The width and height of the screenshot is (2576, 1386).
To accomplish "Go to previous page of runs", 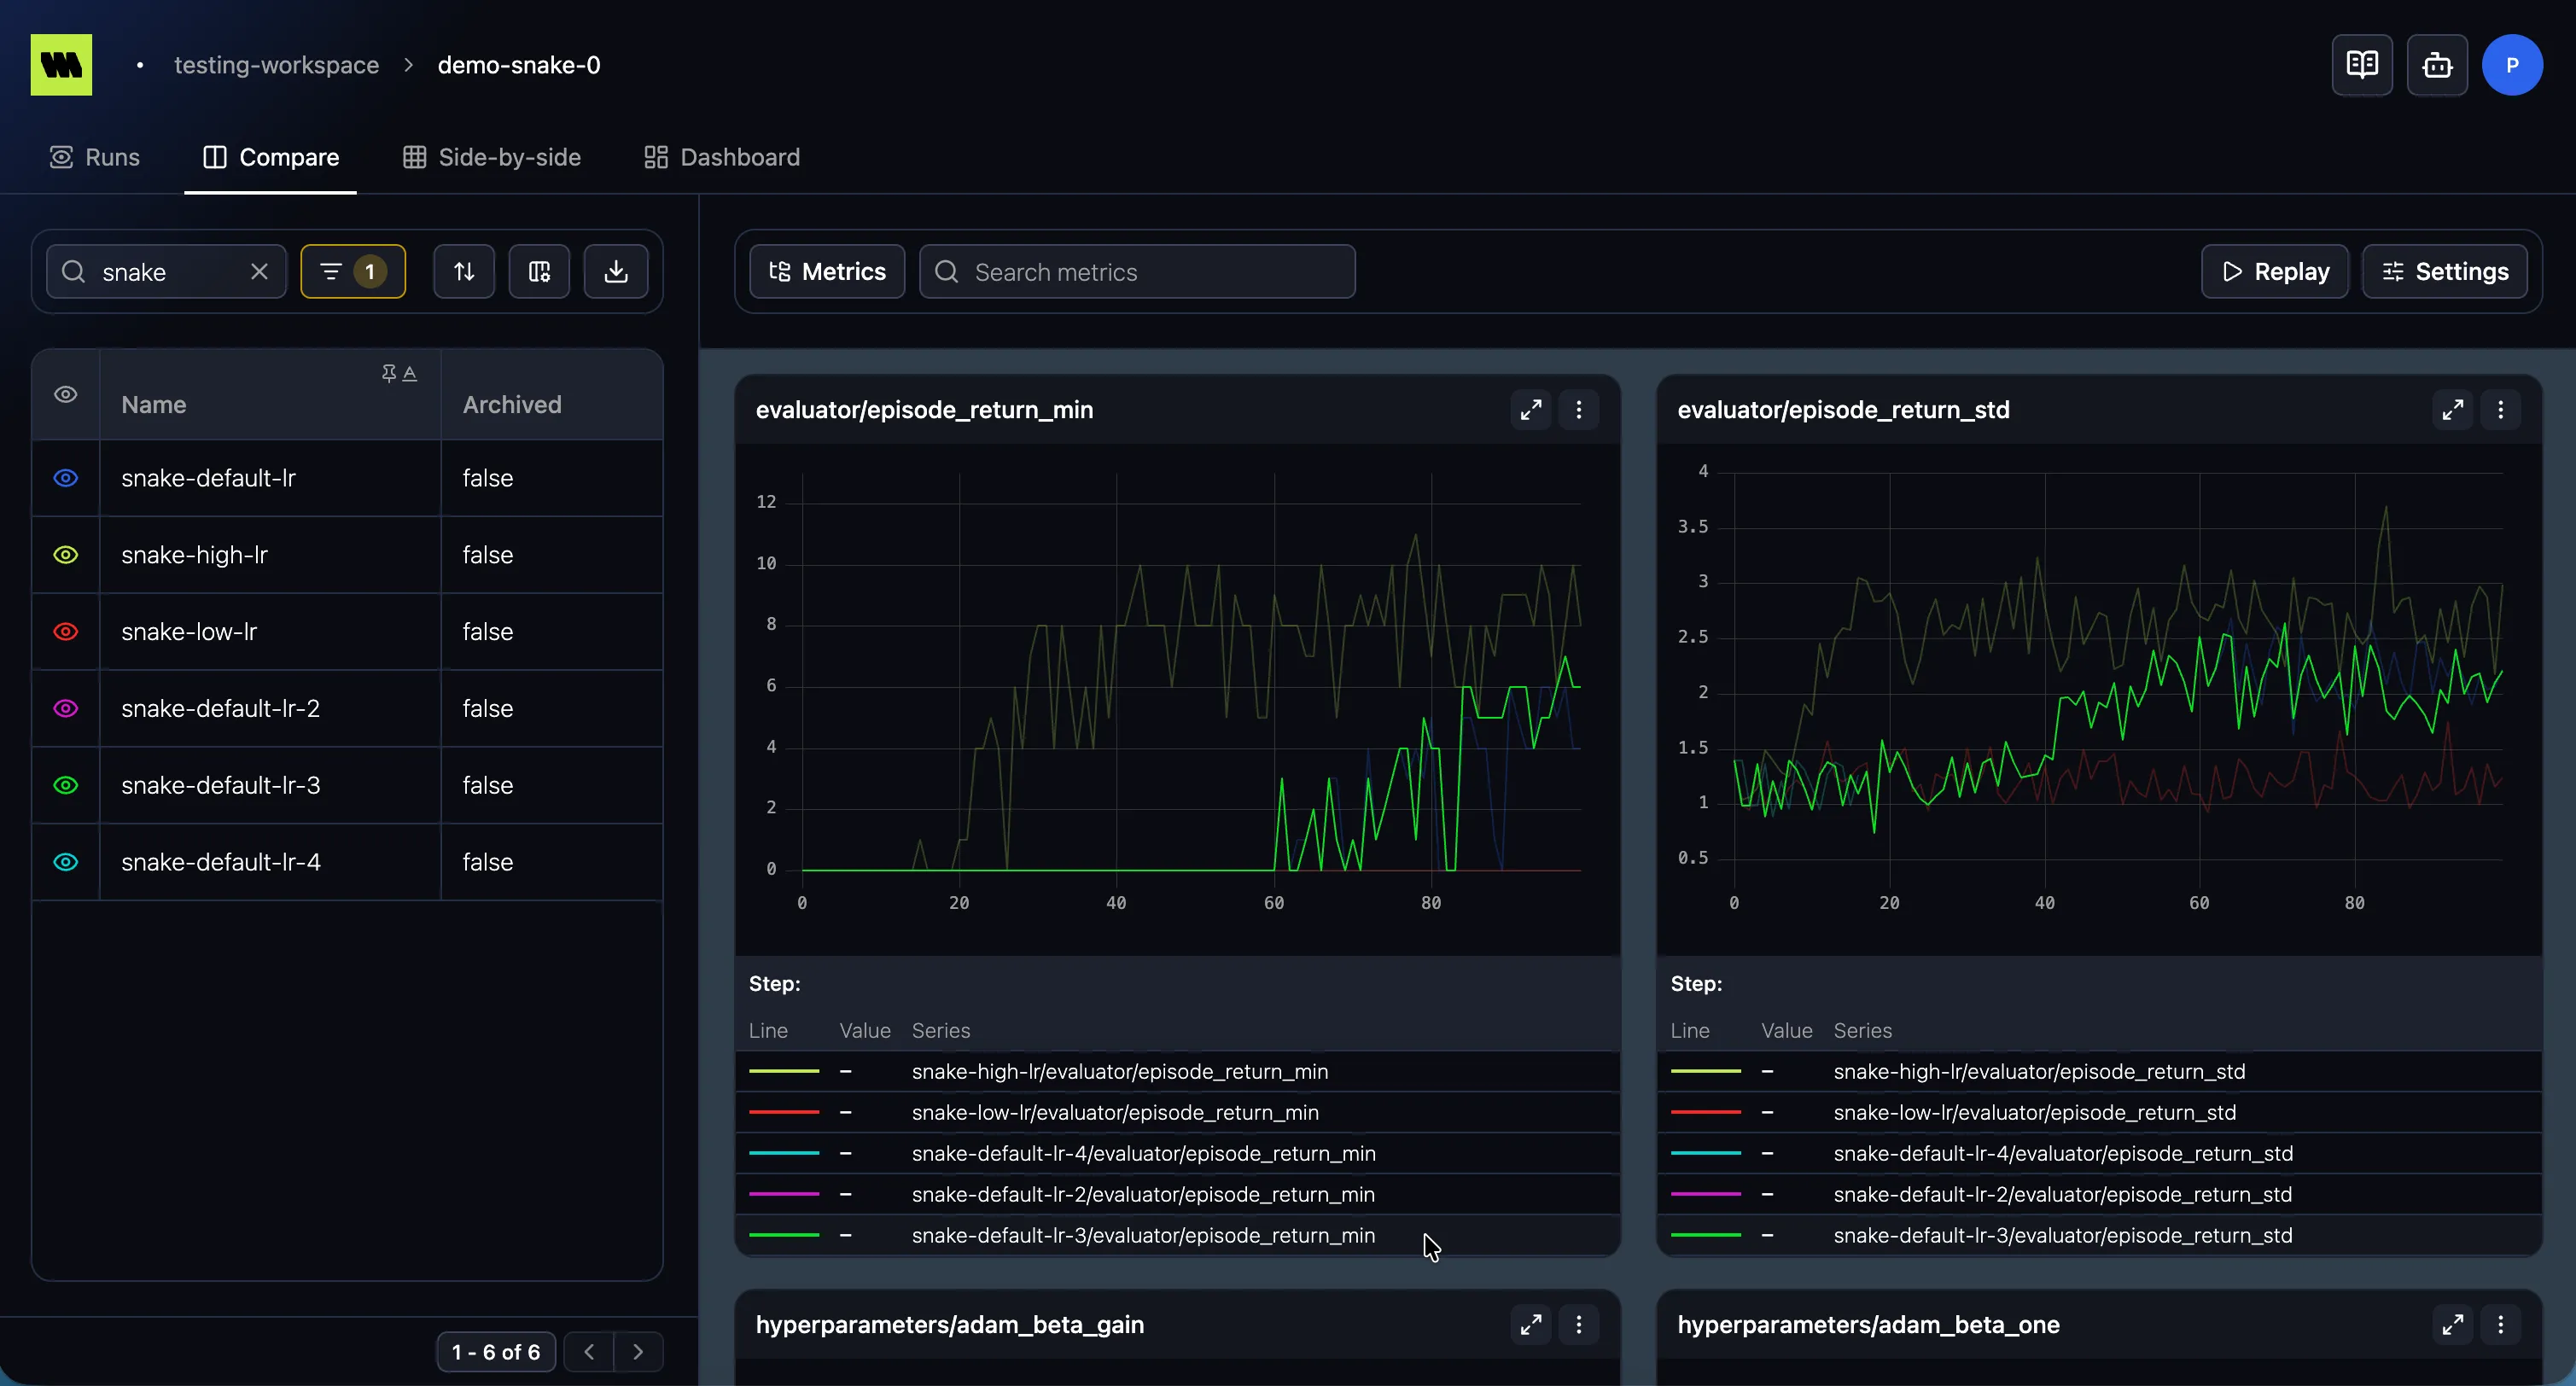I will pos(589,1352).
